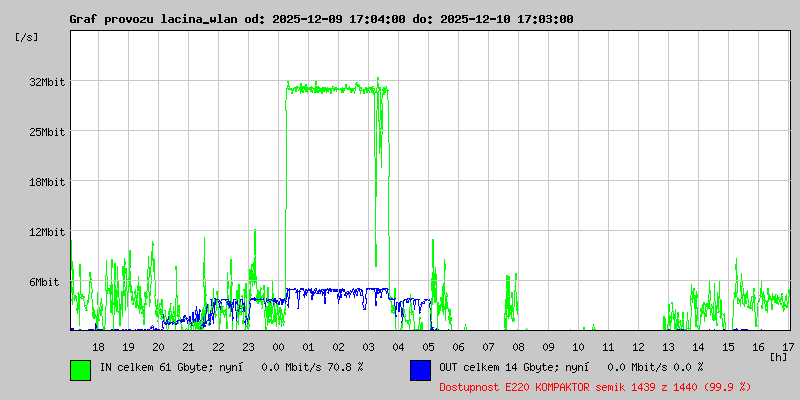
Task: Click the '01' hour label on x-axis
Action: 308,347
